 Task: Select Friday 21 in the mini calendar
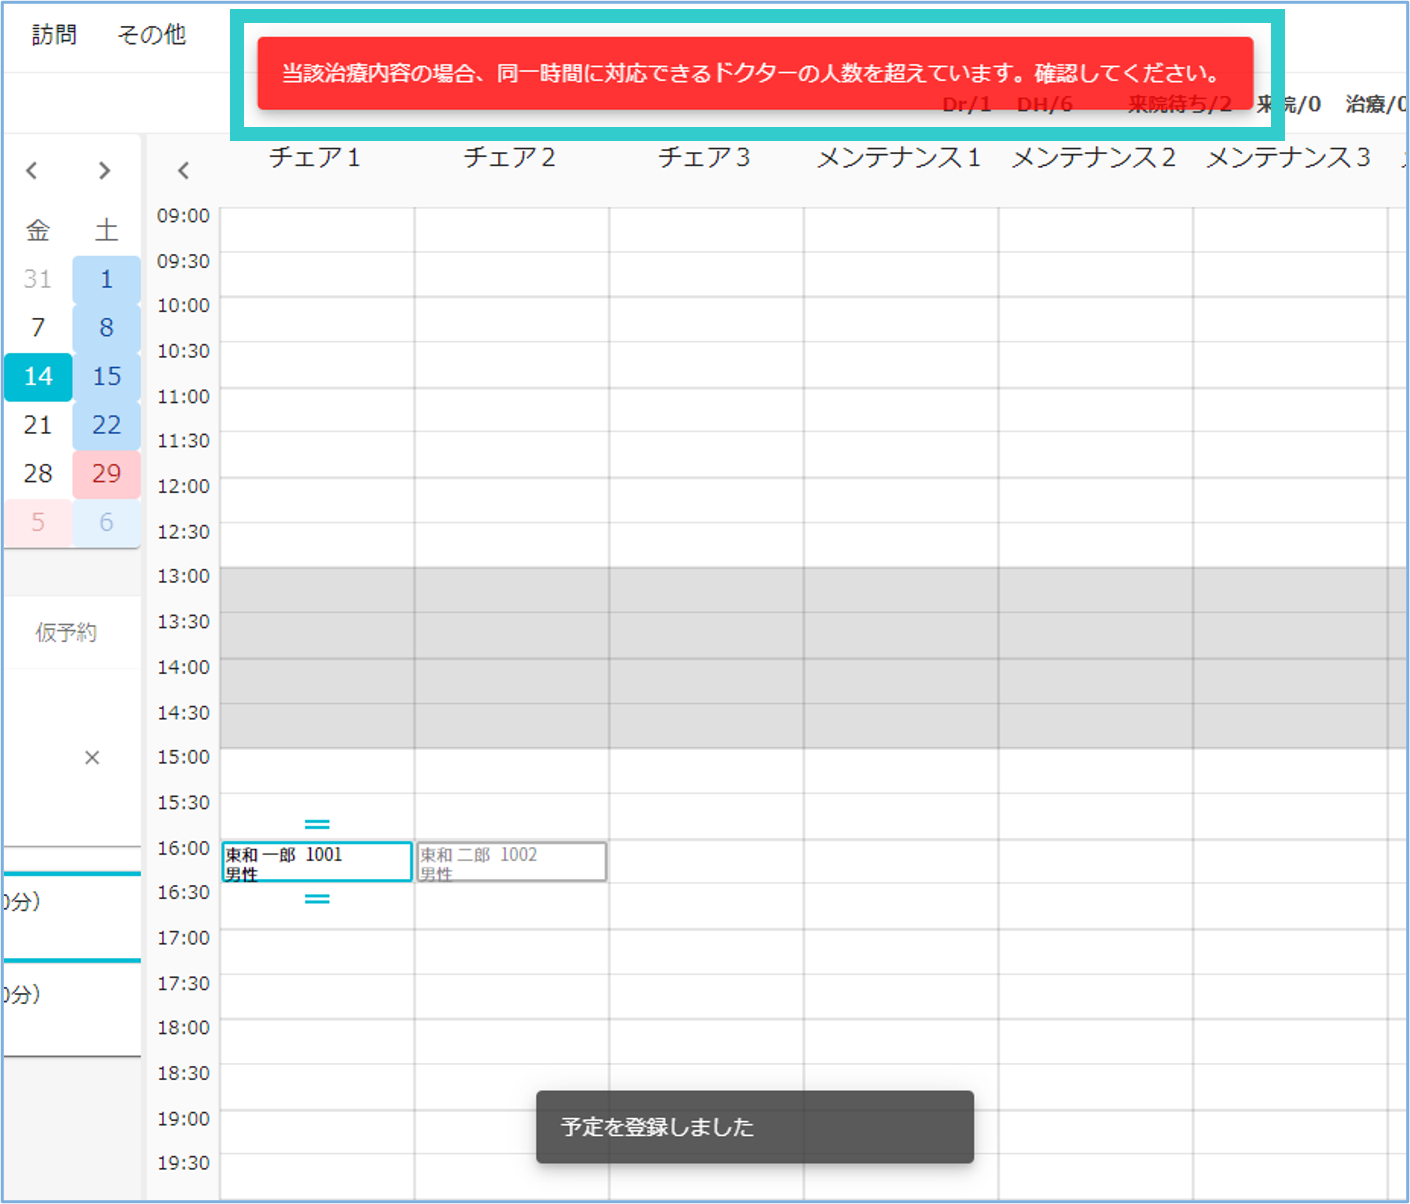(38, 425)
